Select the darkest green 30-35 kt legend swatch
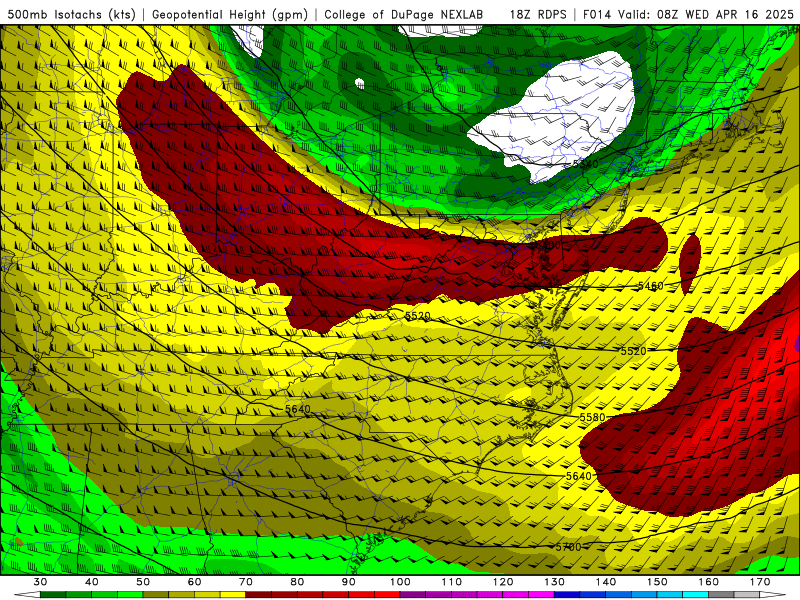800x600 pixels. point(53,595)
